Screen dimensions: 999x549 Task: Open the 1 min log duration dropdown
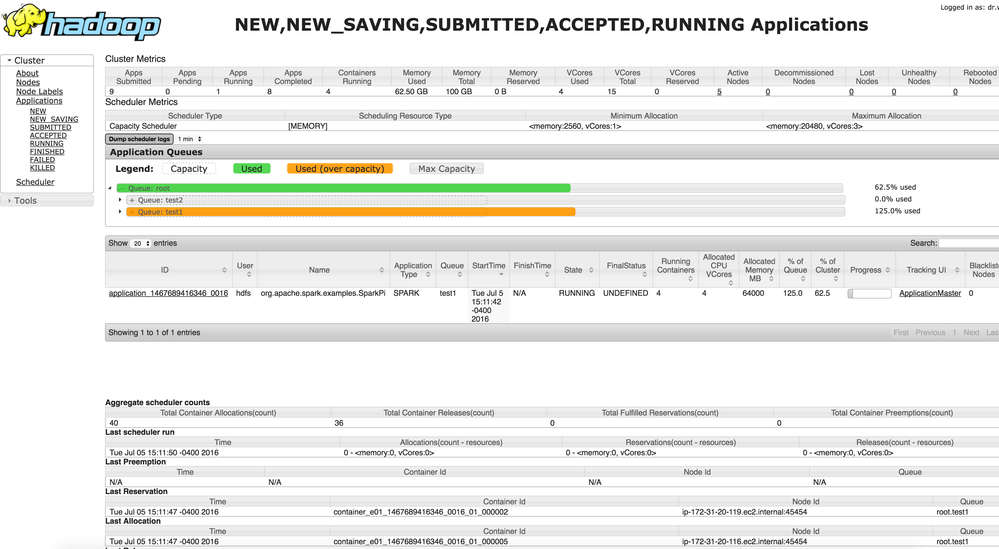(190, 139)
